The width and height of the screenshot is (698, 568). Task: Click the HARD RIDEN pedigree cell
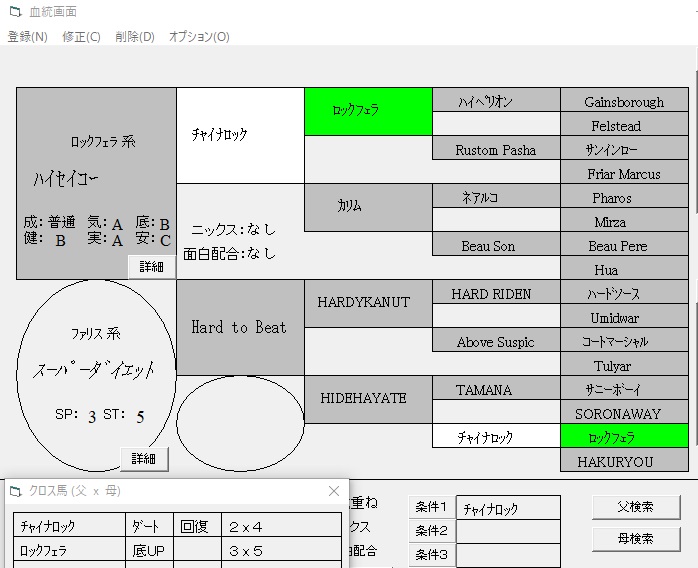(x=496, y=292)
